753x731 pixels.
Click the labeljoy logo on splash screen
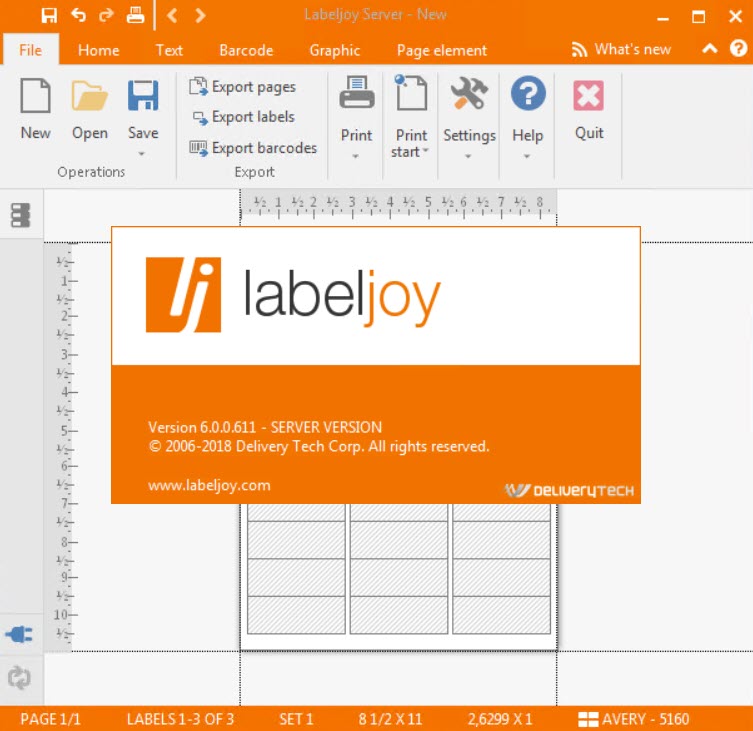293,294
